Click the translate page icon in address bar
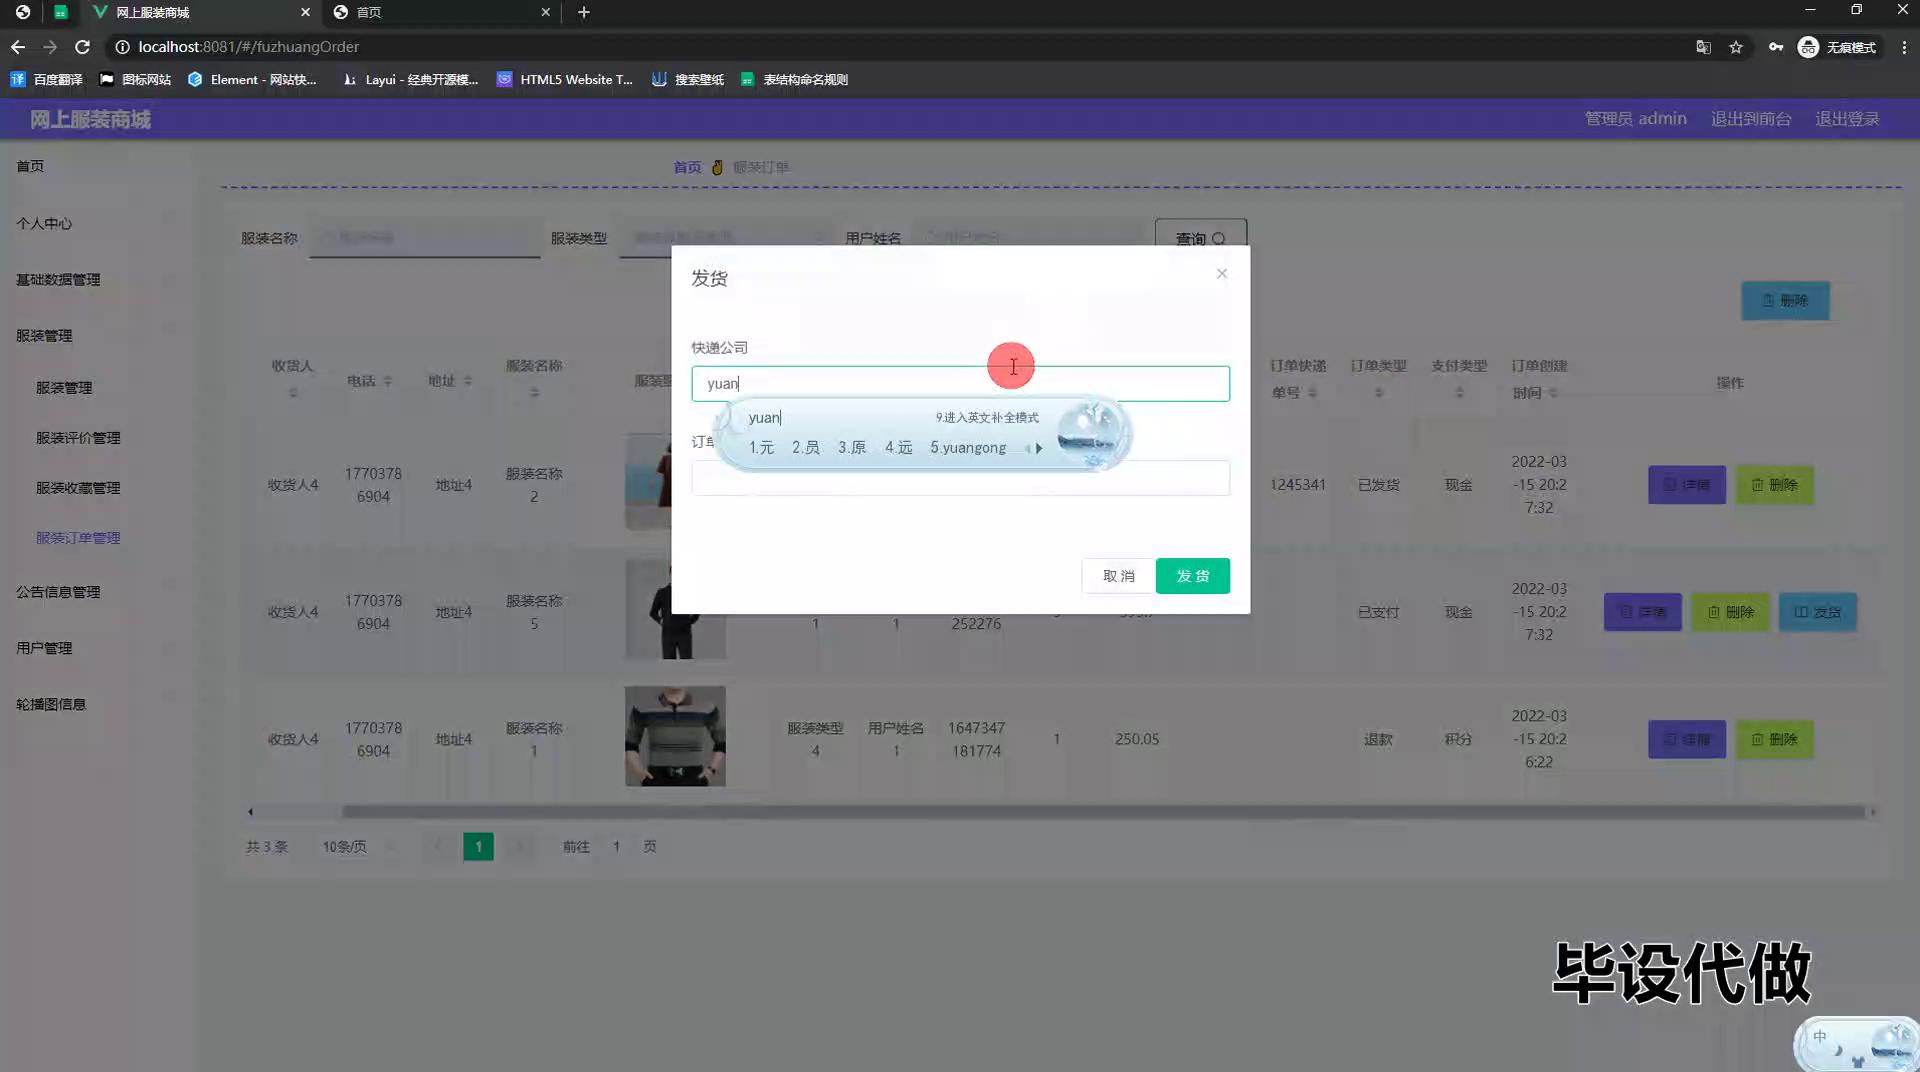The height and width of the screenshot is (1072, 1920). tap(1703, 47)
